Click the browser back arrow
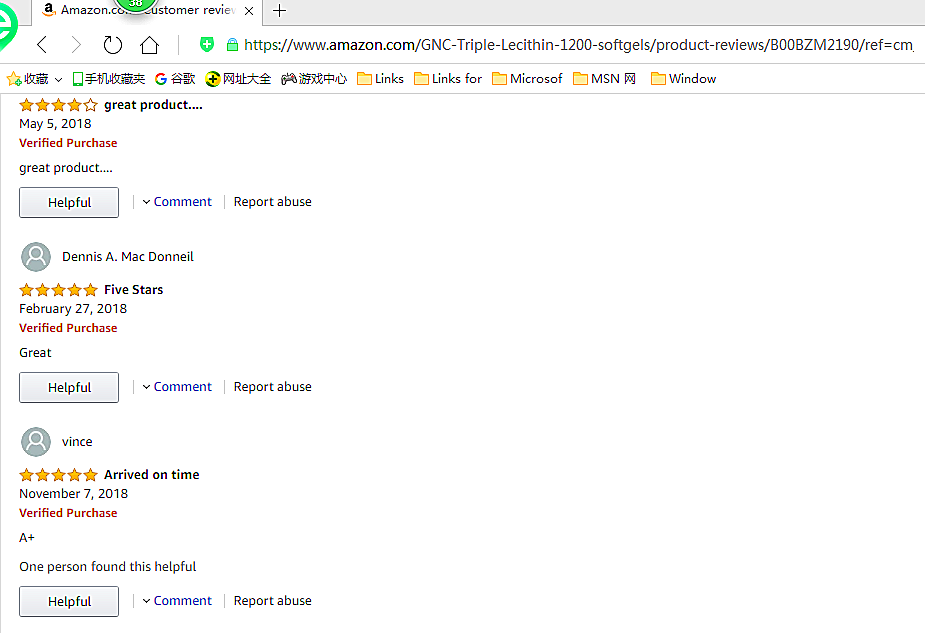Screen dimensions: 925x633 [42, 44]
